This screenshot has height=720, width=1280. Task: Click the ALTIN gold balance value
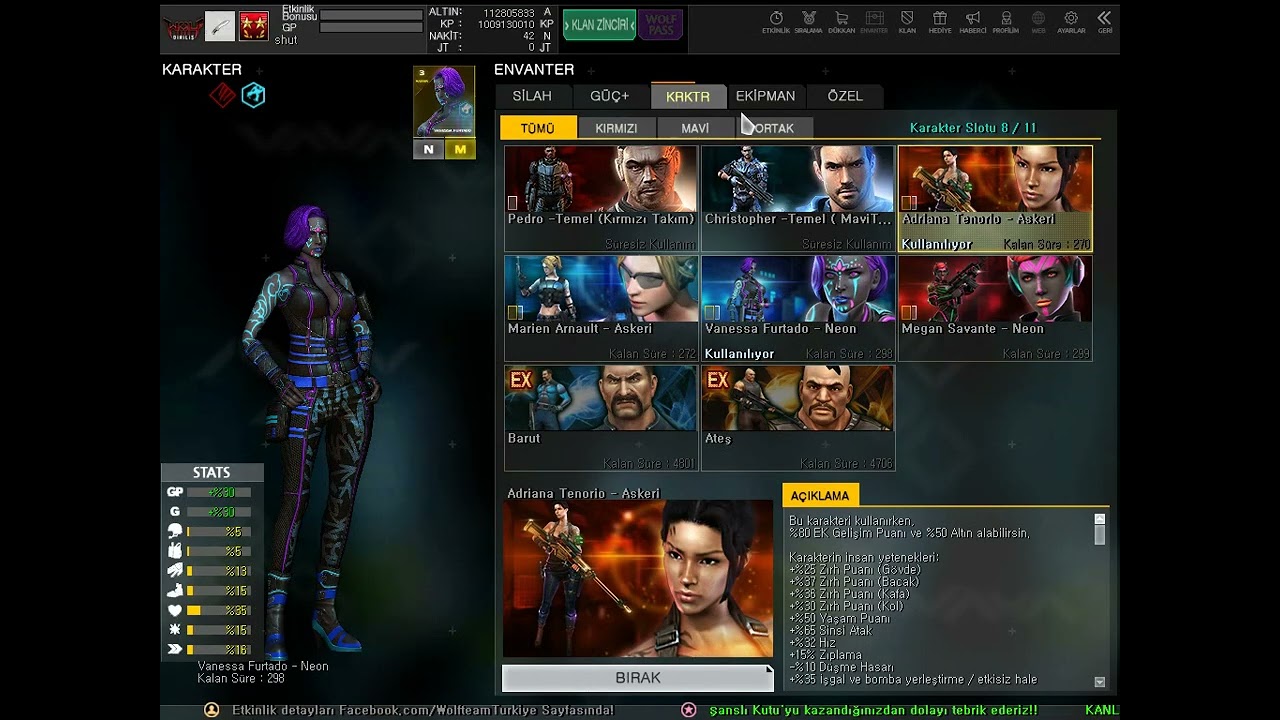(x=510, y=13)
